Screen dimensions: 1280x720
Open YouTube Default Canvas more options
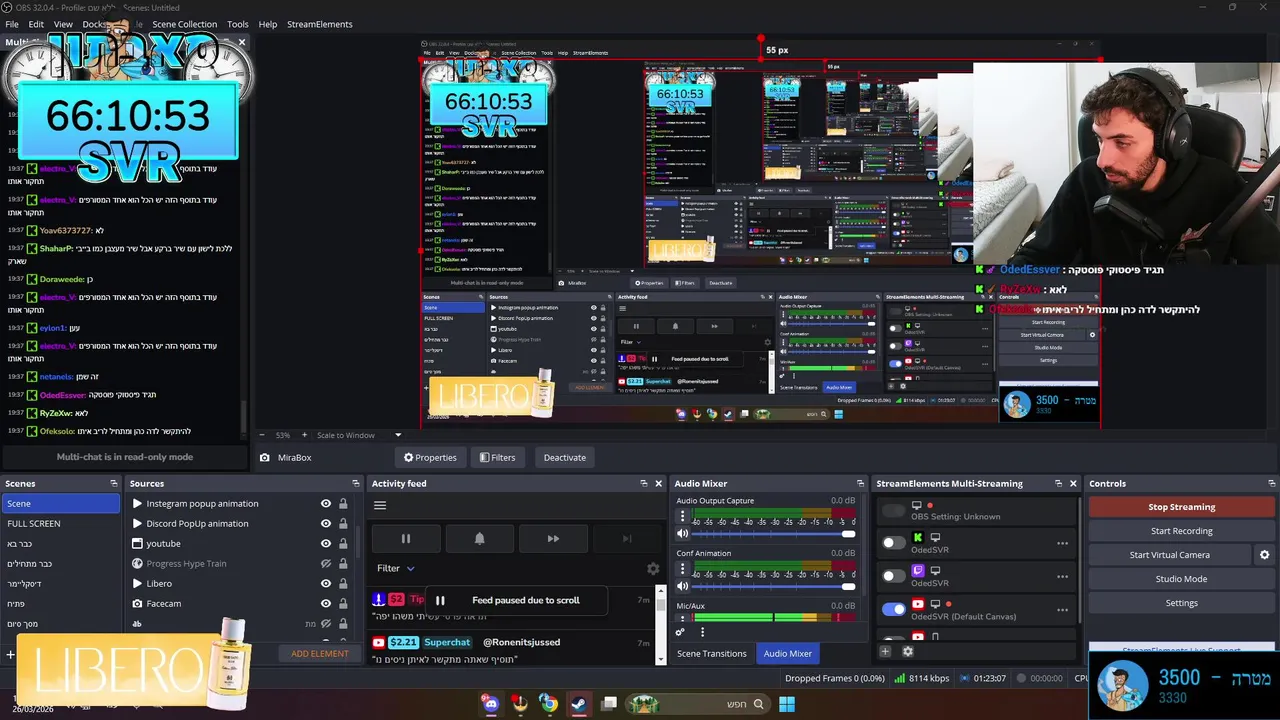pyautogui.click(x=1062, y=610)
